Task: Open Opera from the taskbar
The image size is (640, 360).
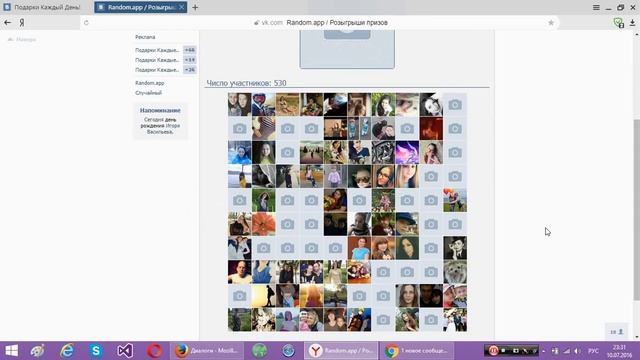Action: [154, 351]
